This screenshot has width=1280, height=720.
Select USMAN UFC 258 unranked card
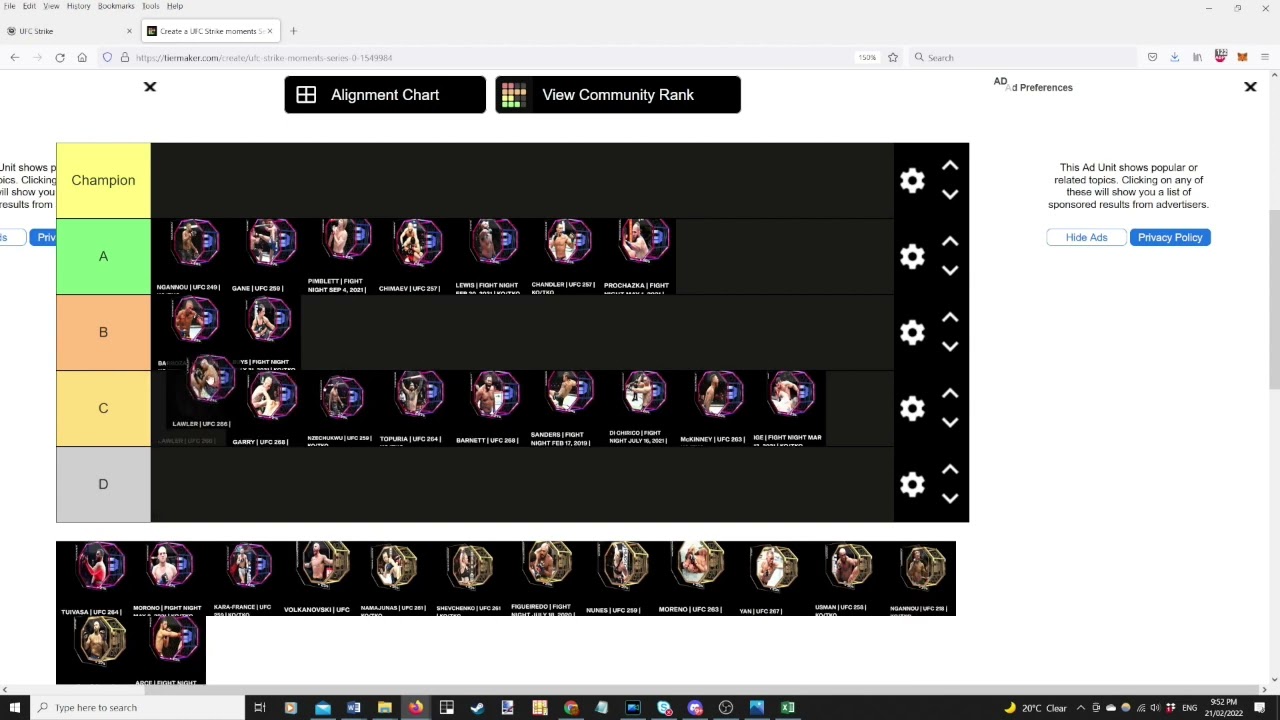[843, 579]
